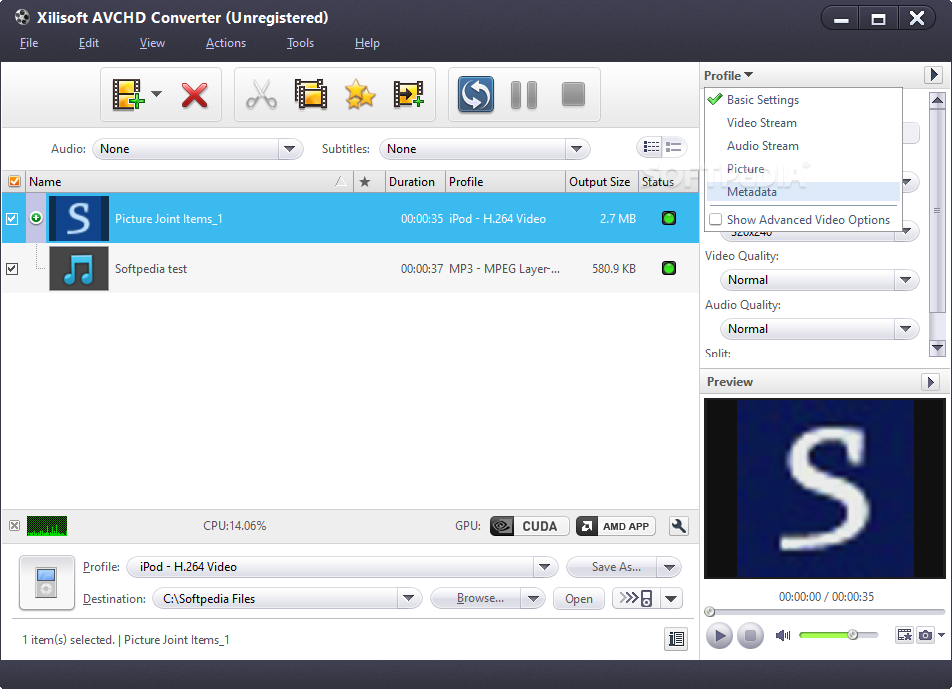Viewport: 952px width, 689px height.
Task: Enable Show Advanced Video Options checkbox
Action: [x=716, y=219]
